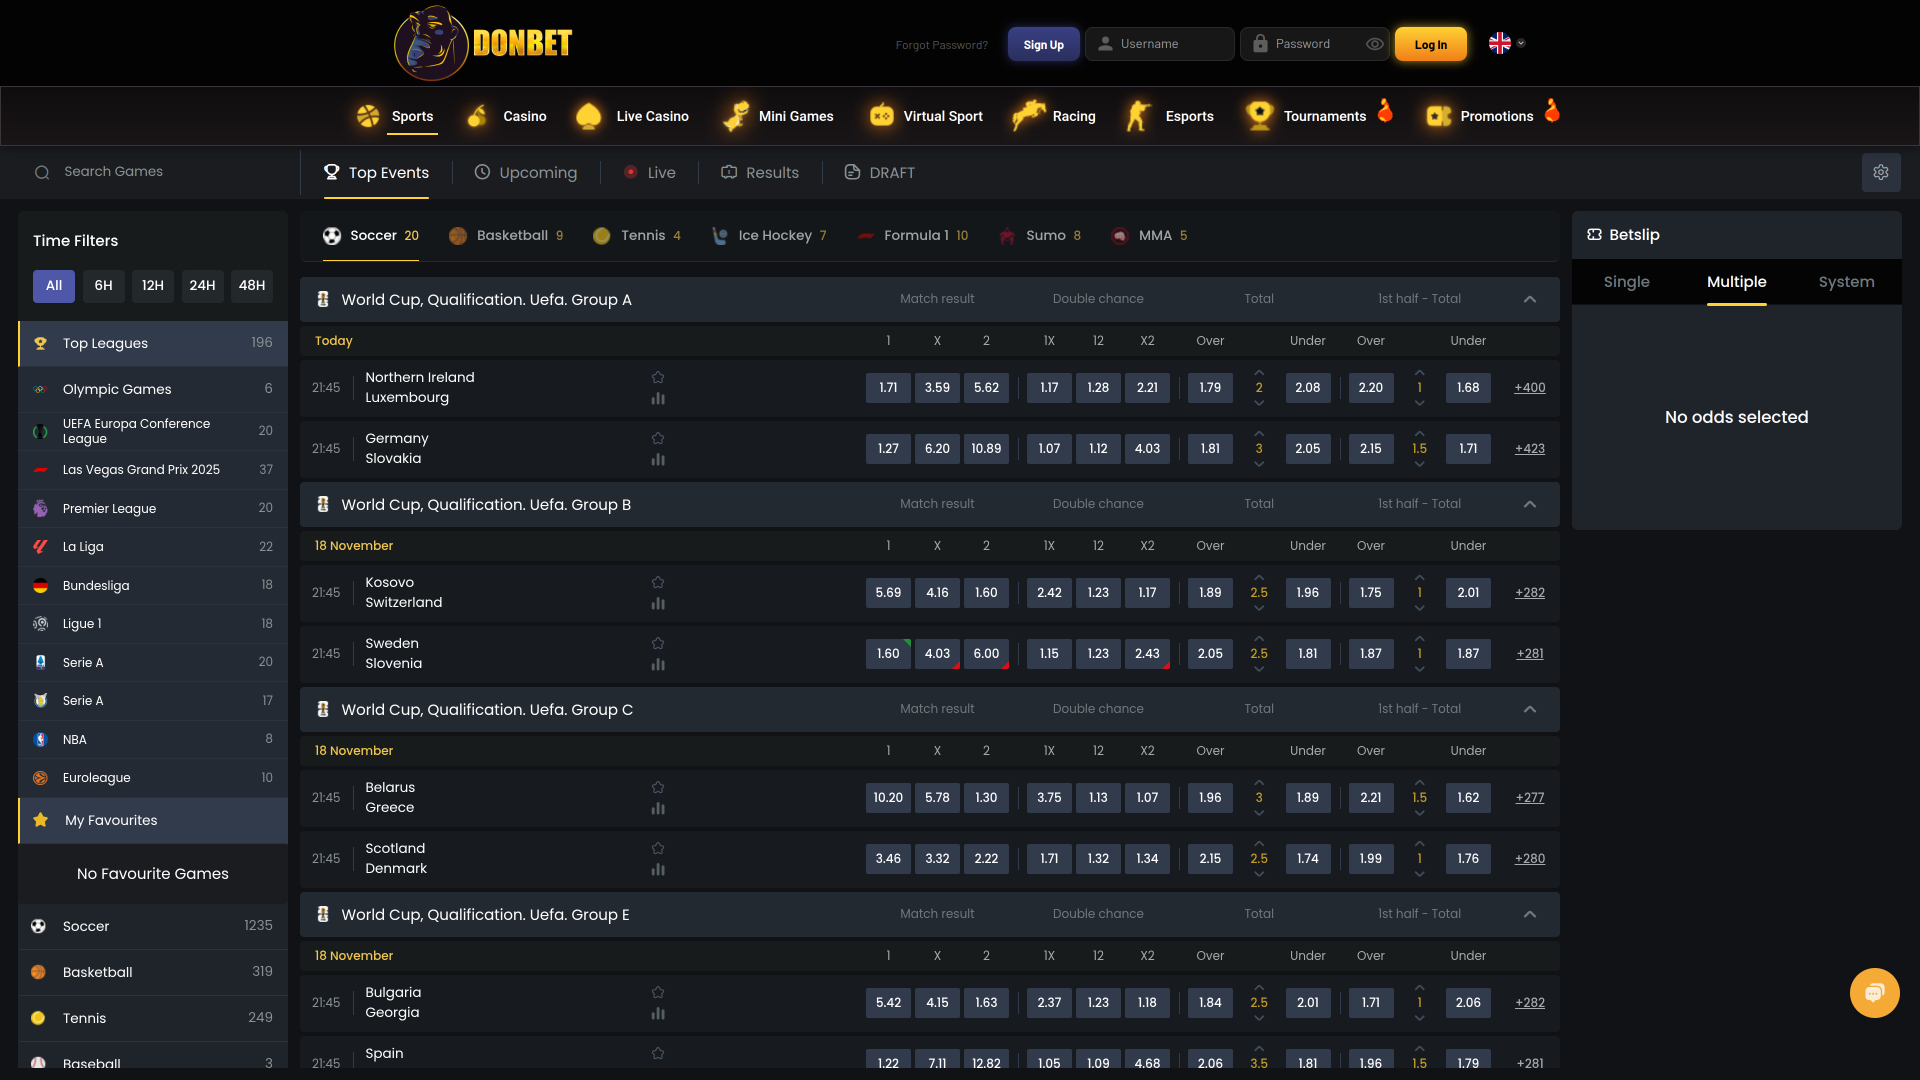Screen dimensions: 1920x1080
Task: Click the Sign Up button
Action: [x=1043, y=44]
